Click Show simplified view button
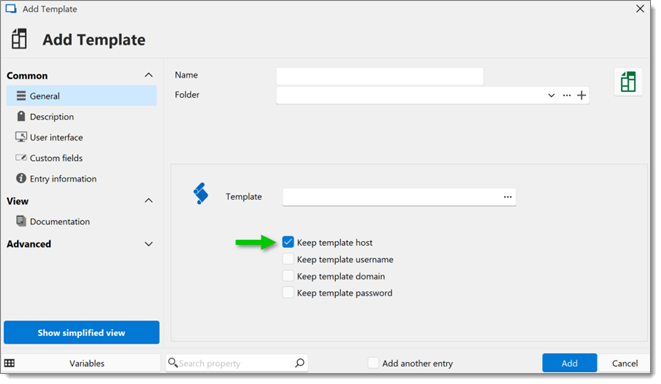661x384 pixels. pyautogui.click(x=82, y=333)
